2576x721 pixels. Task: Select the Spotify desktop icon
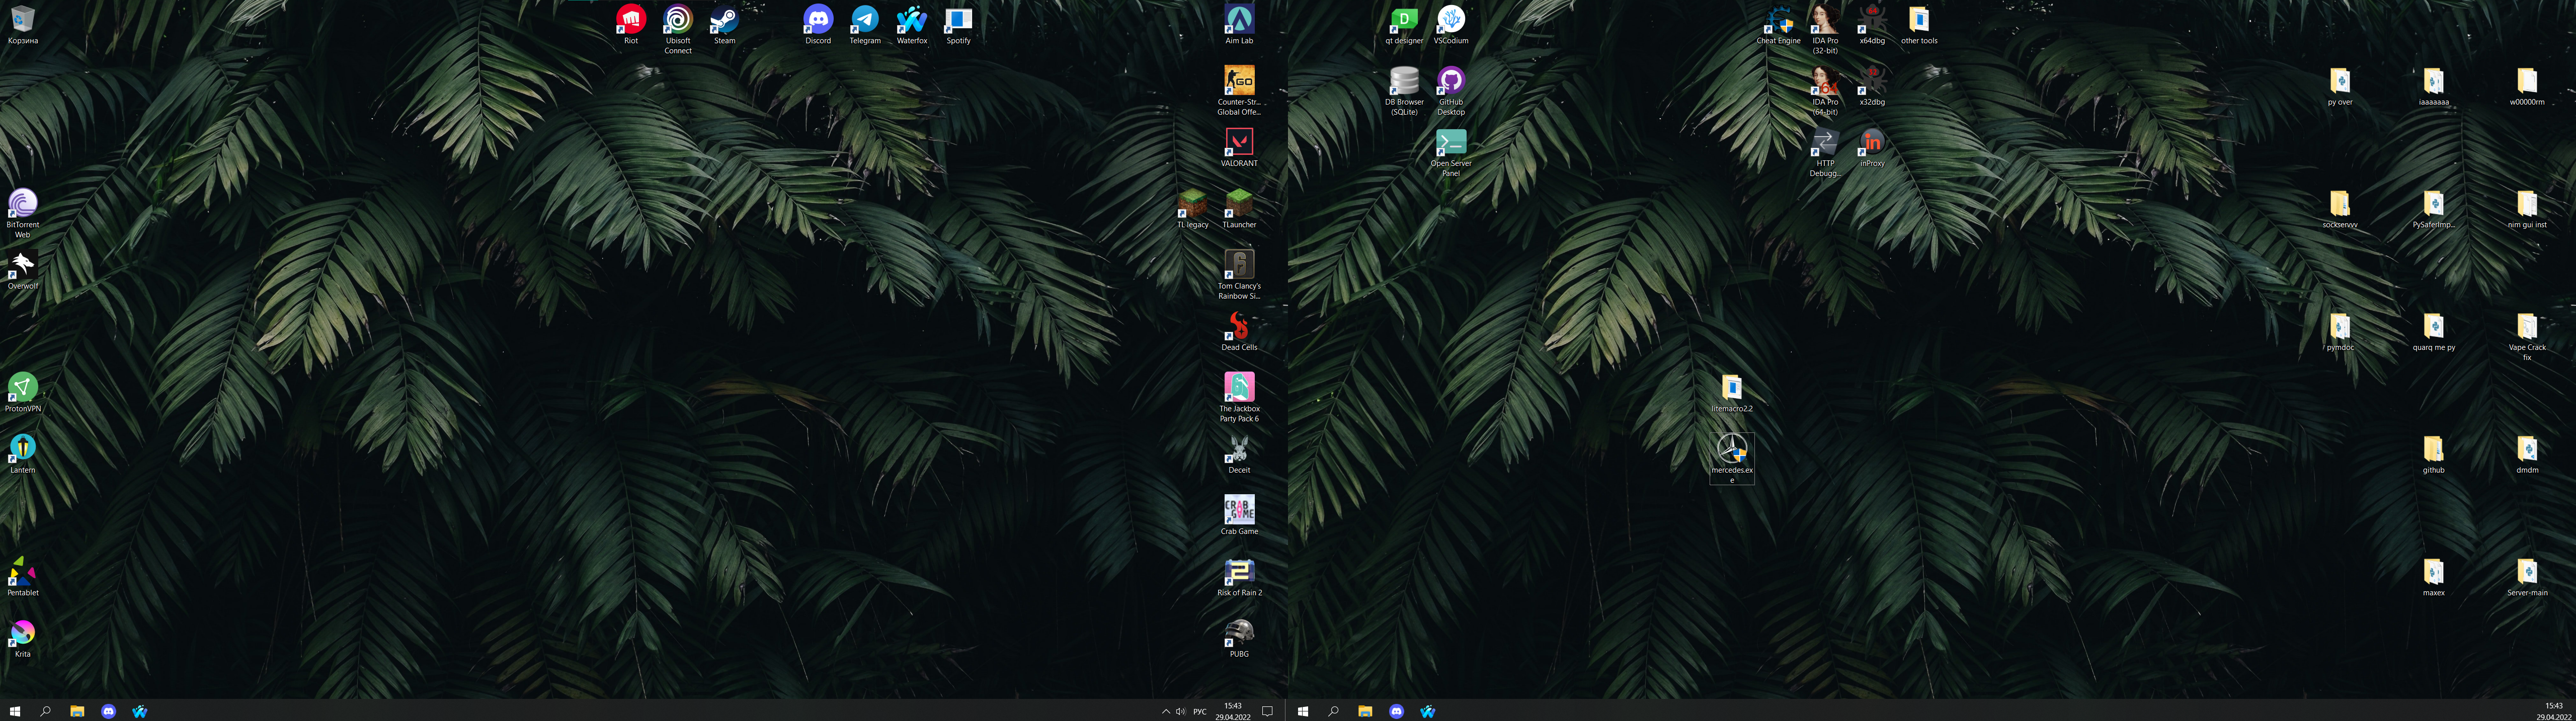pyautogui.click(x=958, y=21)
